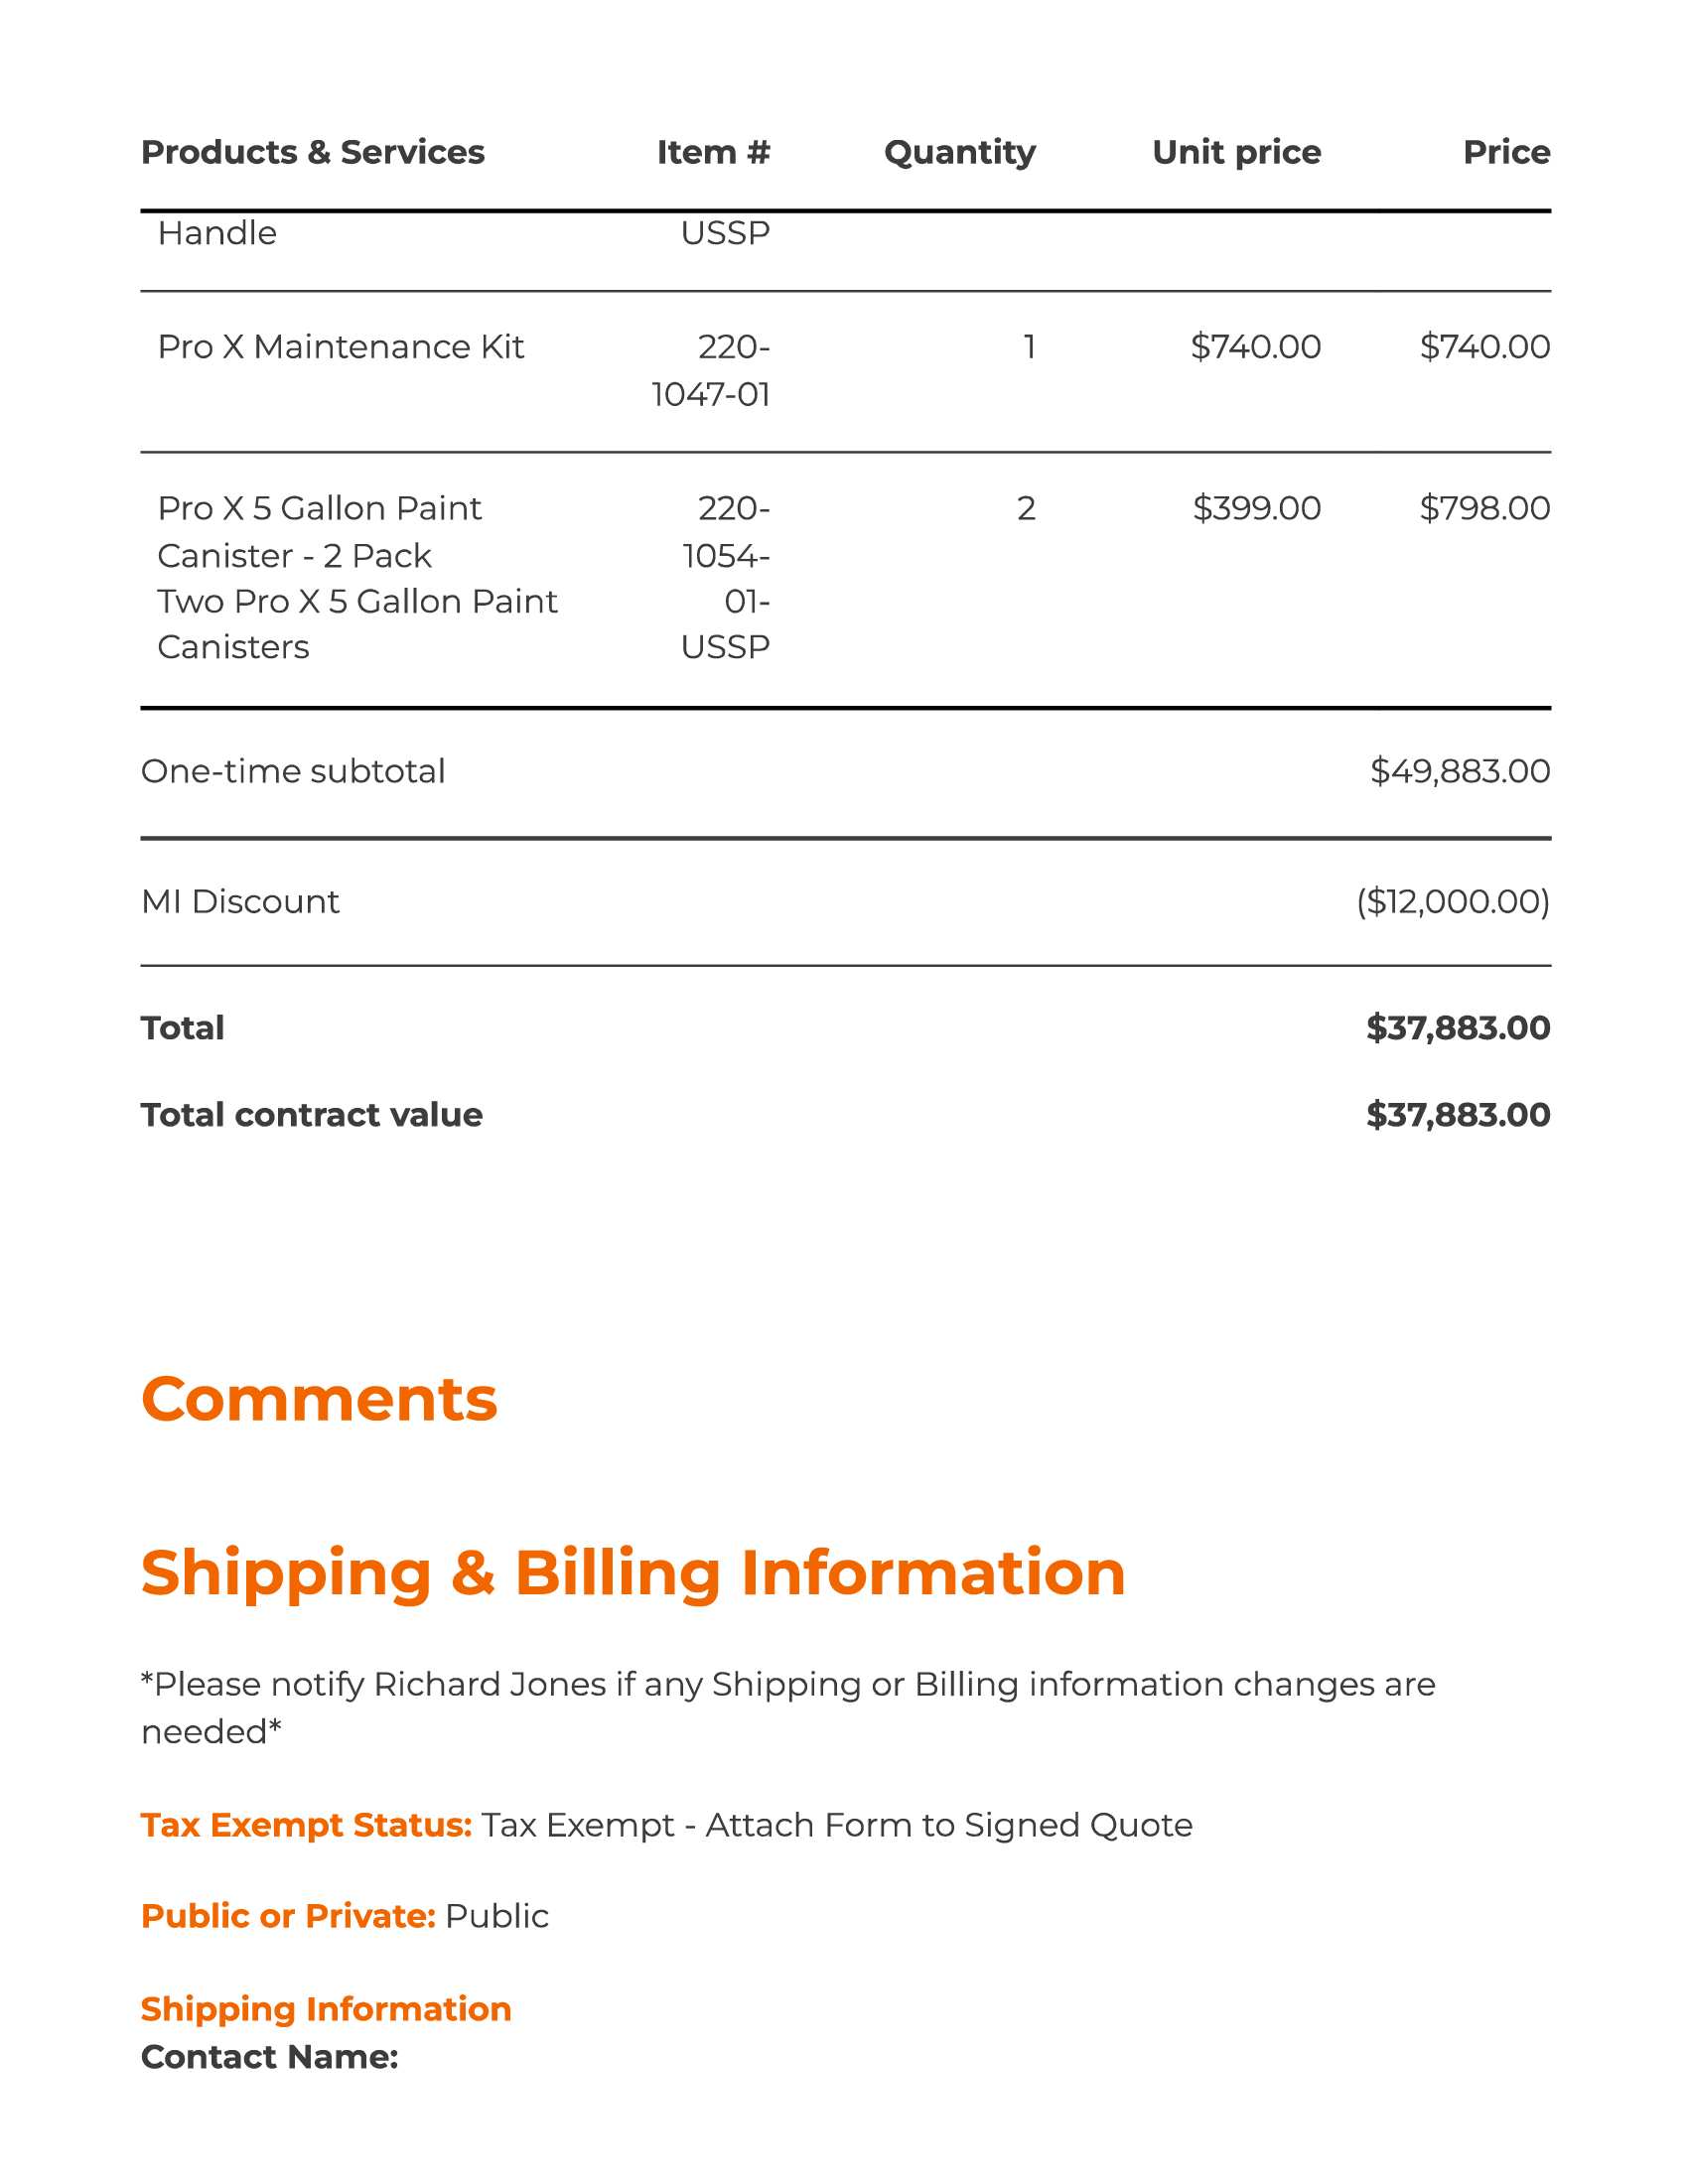This screenshot has height=2184, width=1688.
Task: Click the $49,883.00 subtotal amount
Action: point(1459,771)
